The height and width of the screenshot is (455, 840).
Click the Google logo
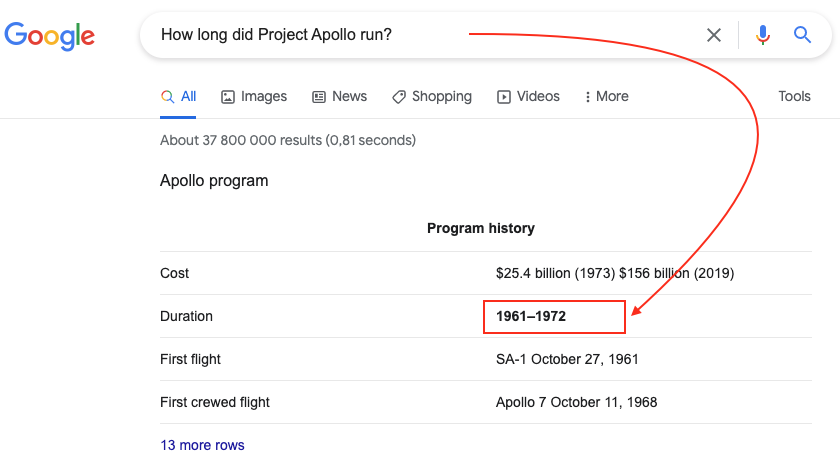tap(50, 36)
